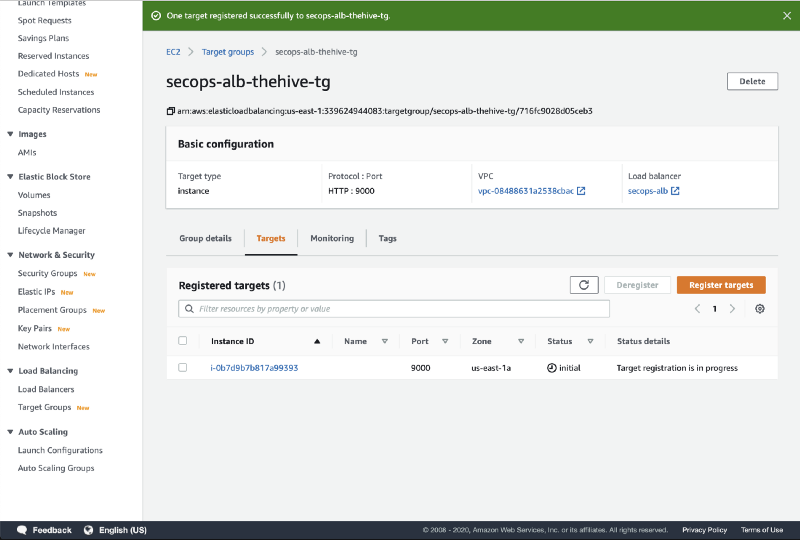The width and height of the screenshot is (800, 540).
Task: Check the box for instance i-0b7d9b7b817a99393
Action: 182,368
